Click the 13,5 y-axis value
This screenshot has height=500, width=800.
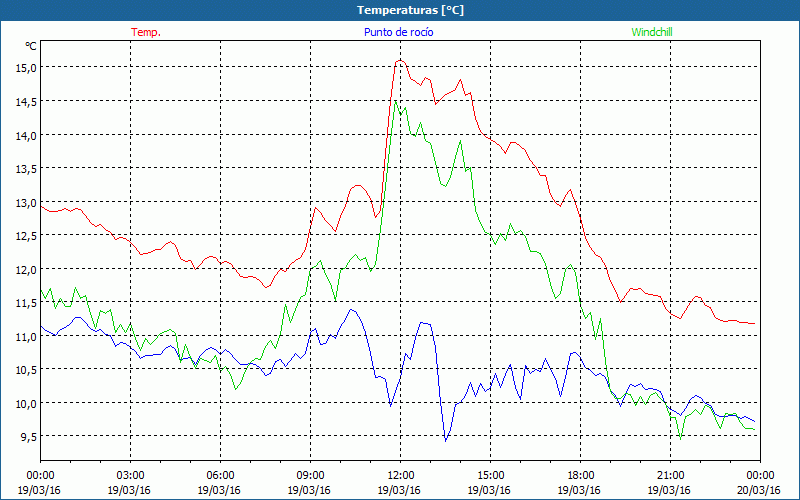click(27, 169)
